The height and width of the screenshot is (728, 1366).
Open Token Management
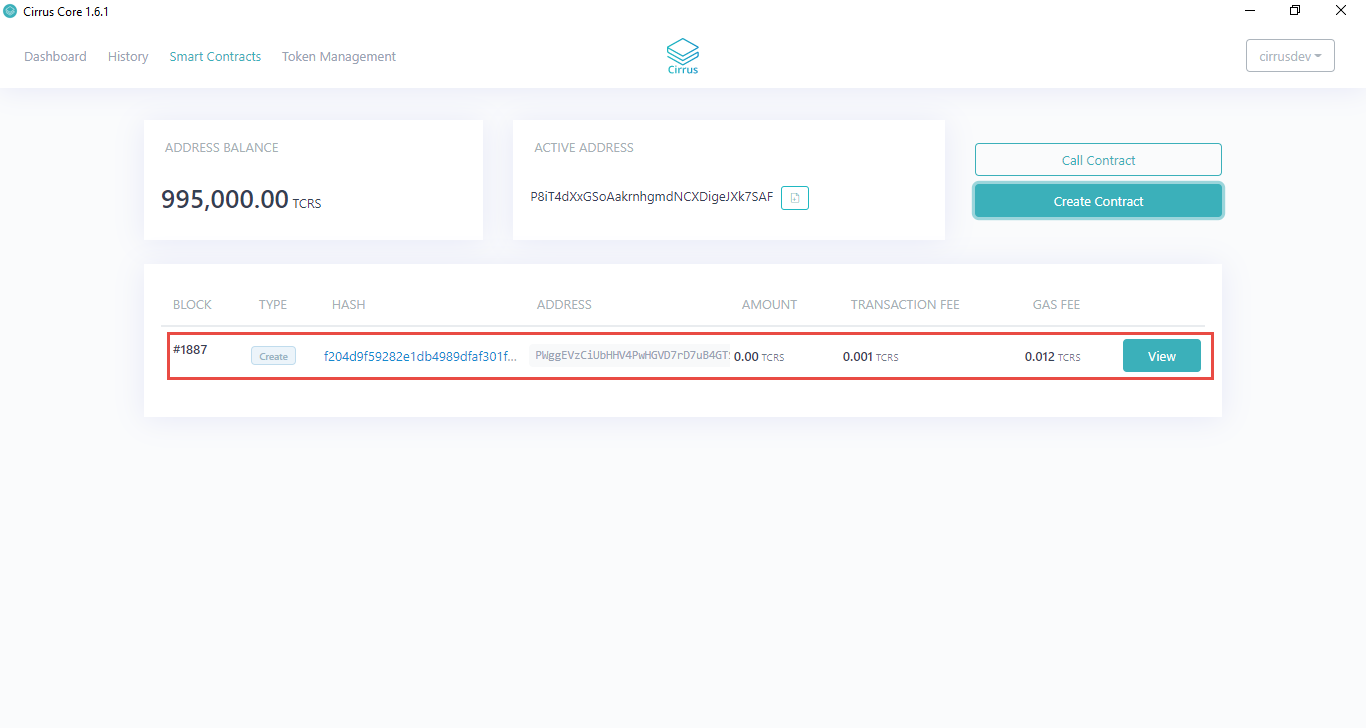(338, 56)
